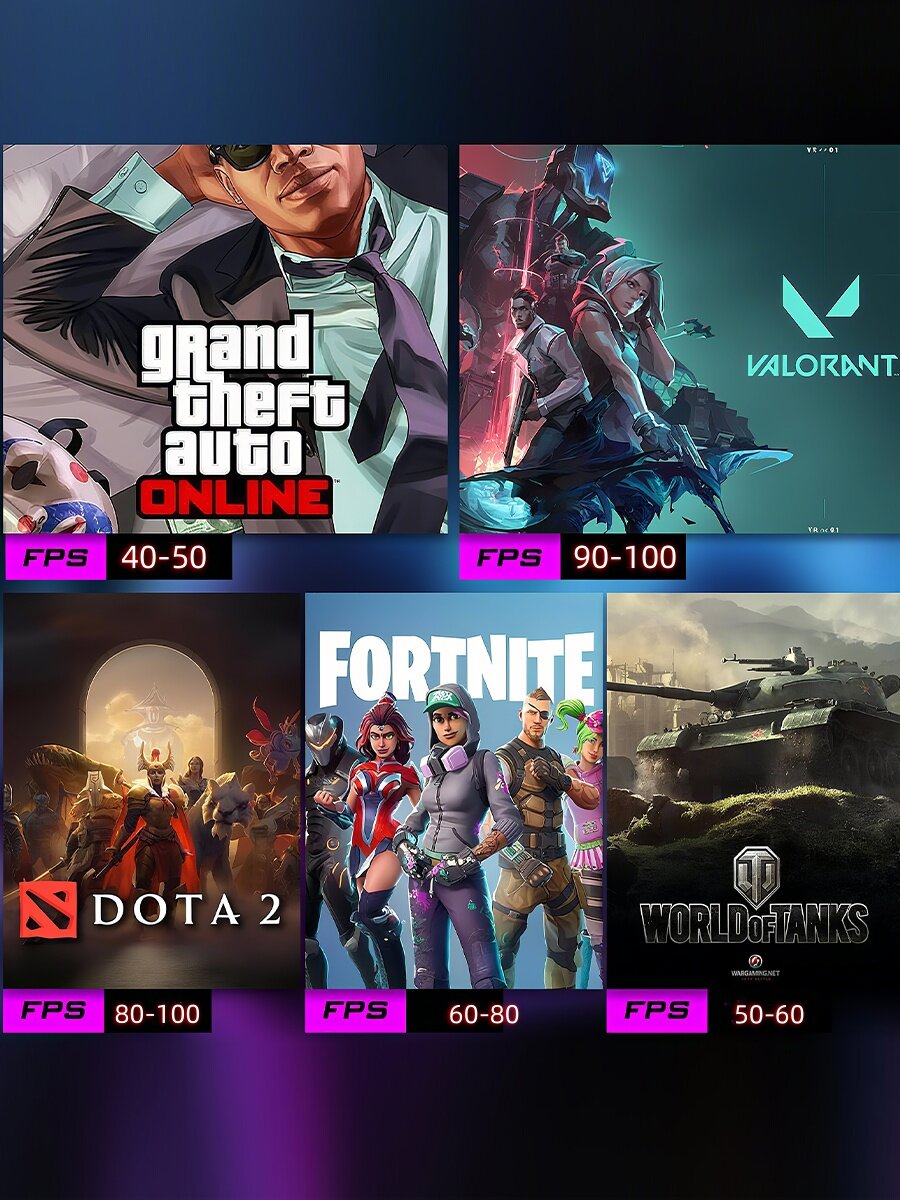Open the World of Tanks cover
Image resolution: width=900 pixels, height=1200 pixels.
click(753, 791)
